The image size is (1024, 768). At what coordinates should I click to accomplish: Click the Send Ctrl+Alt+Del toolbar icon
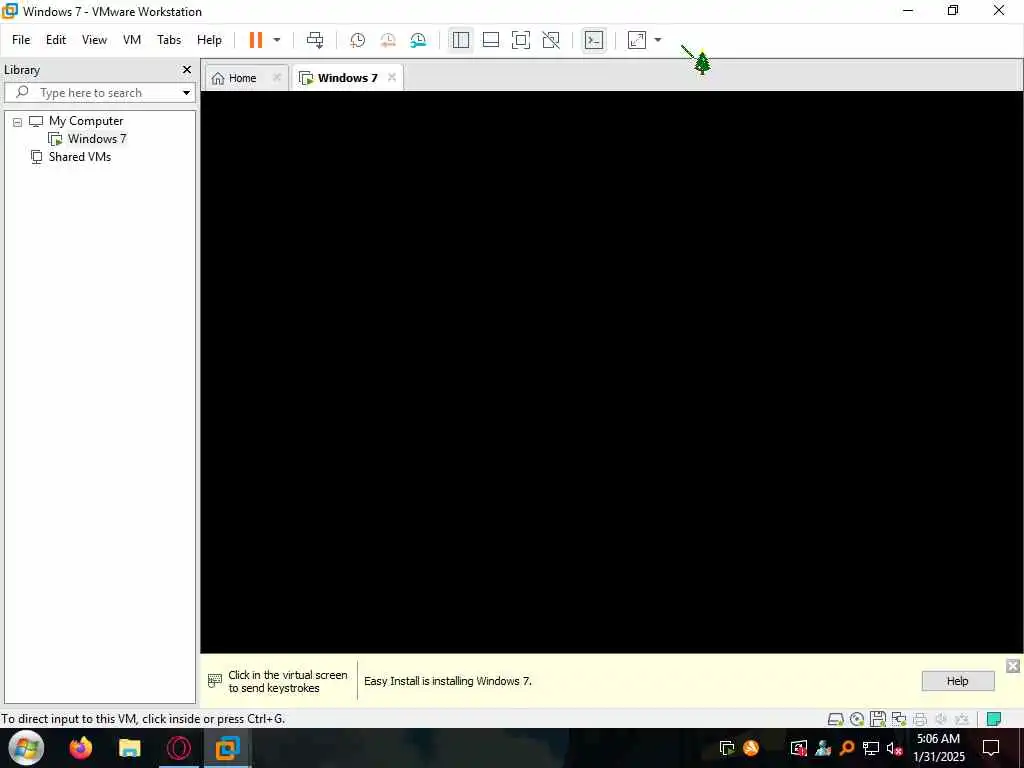click(x=315, y=40)
